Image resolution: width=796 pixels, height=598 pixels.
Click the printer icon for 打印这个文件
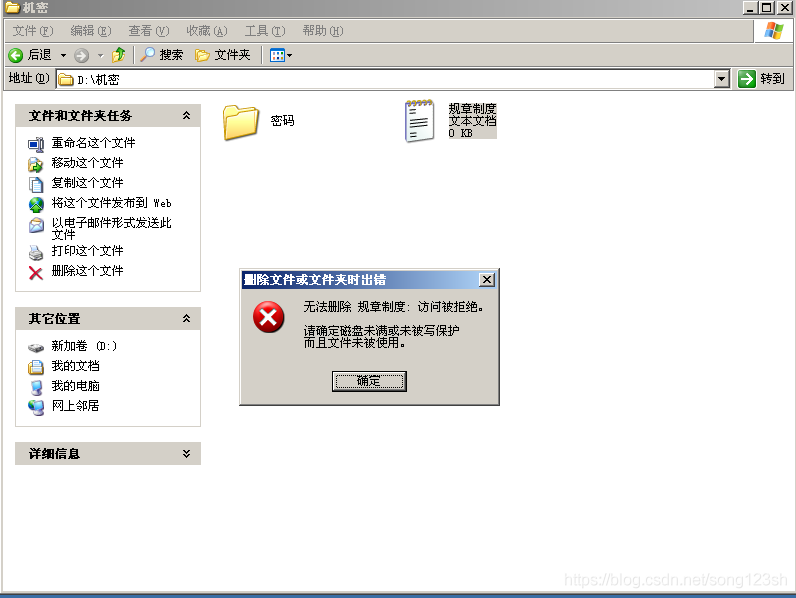[36, 252]
